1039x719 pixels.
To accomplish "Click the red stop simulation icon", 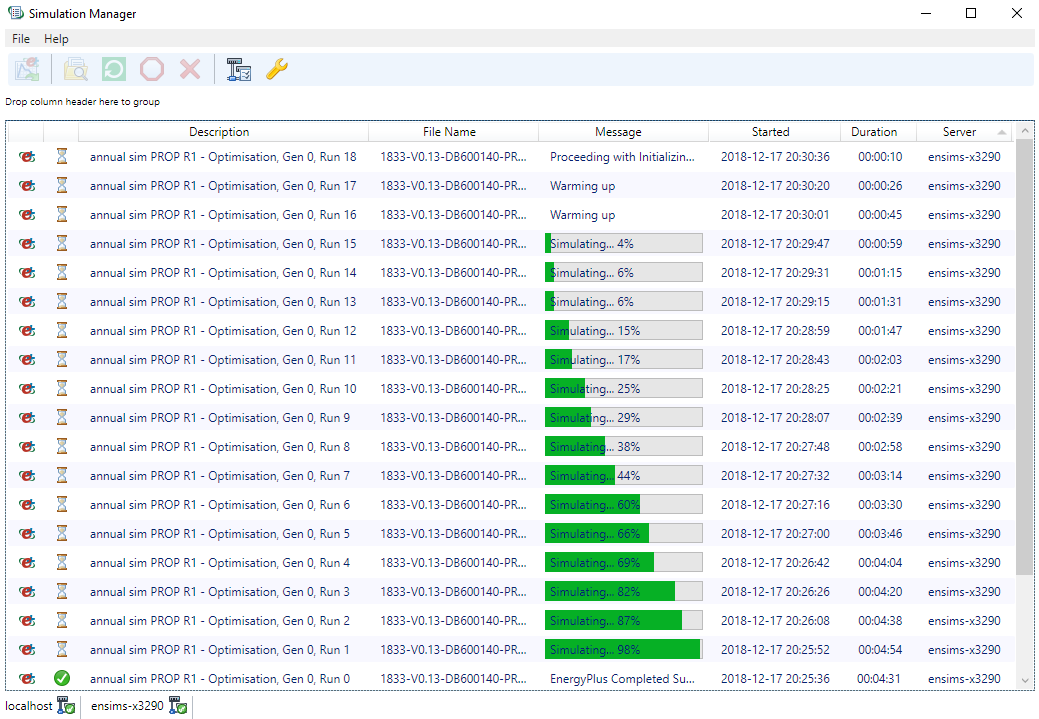I will [152, 69].
